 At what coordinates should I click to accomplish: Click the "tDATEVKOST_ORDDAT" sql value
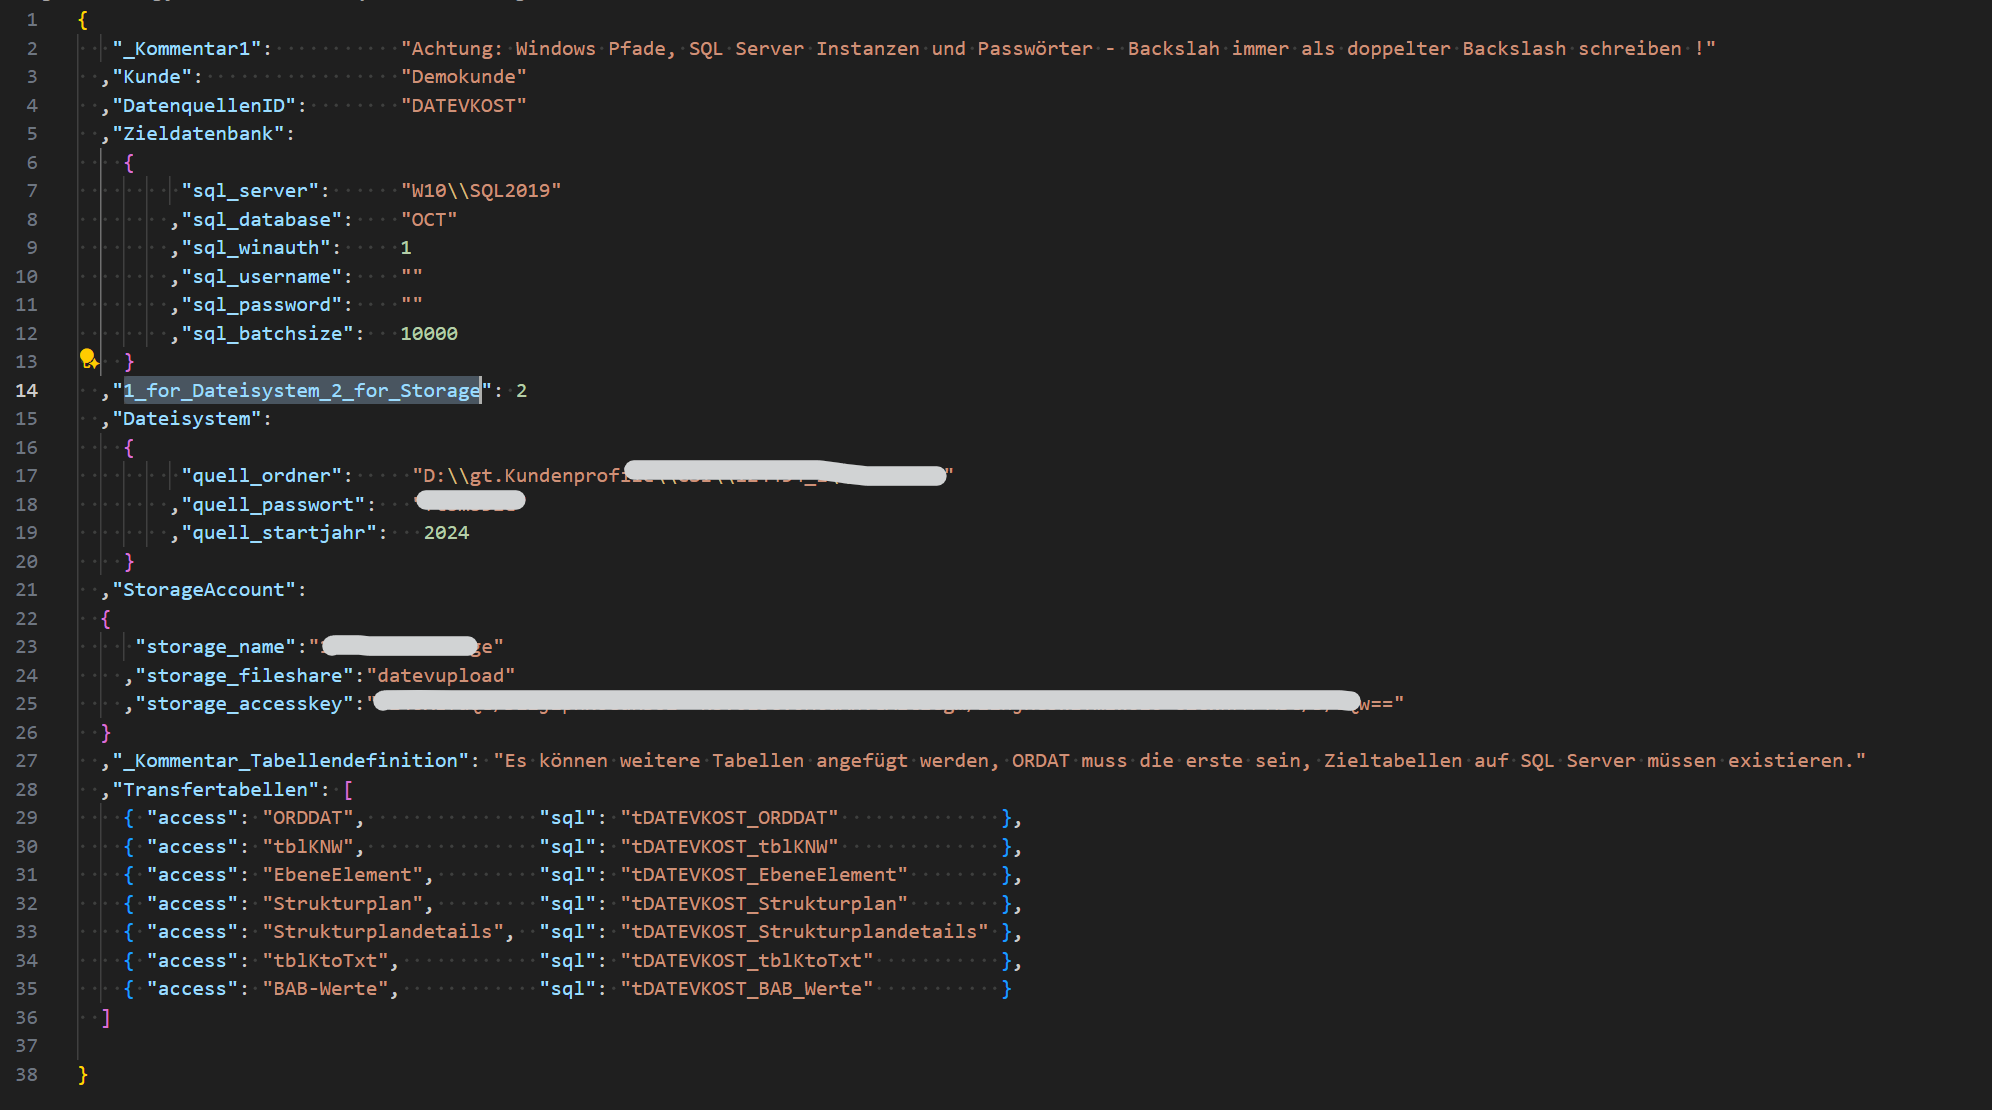point(729,818)
